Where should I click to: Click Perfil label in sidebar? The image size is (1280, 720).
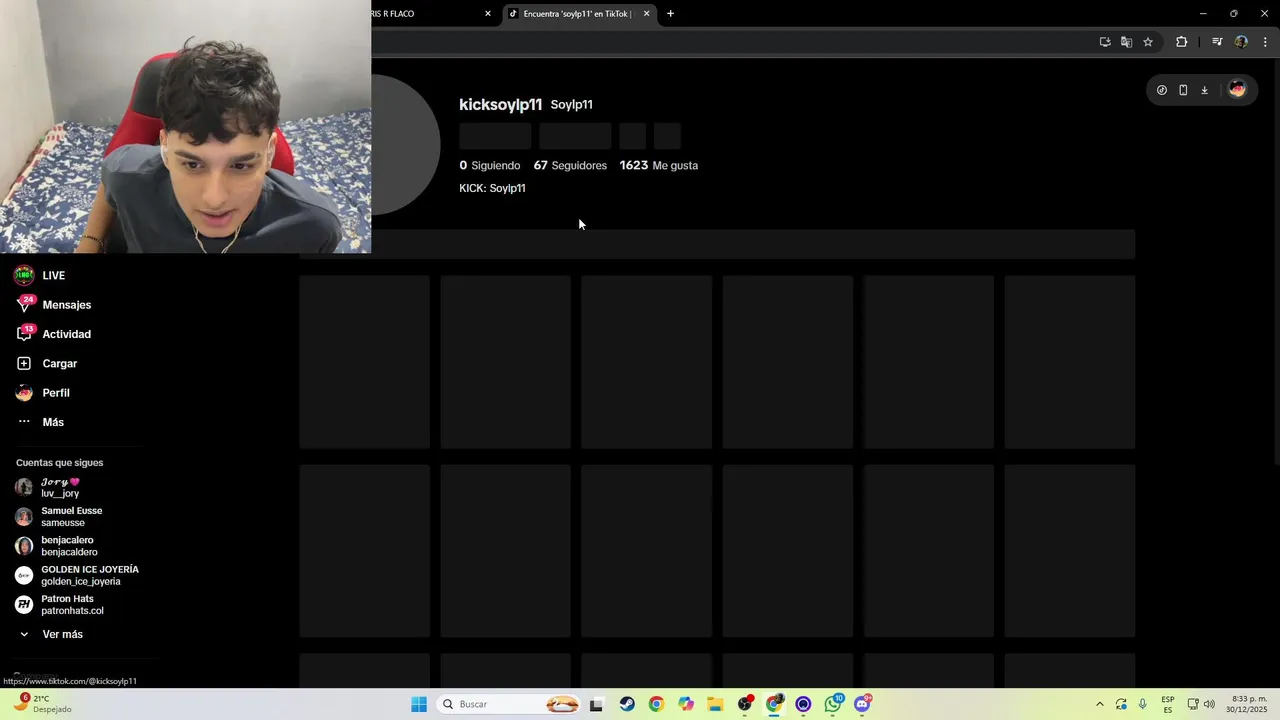(x=56, y=393)
